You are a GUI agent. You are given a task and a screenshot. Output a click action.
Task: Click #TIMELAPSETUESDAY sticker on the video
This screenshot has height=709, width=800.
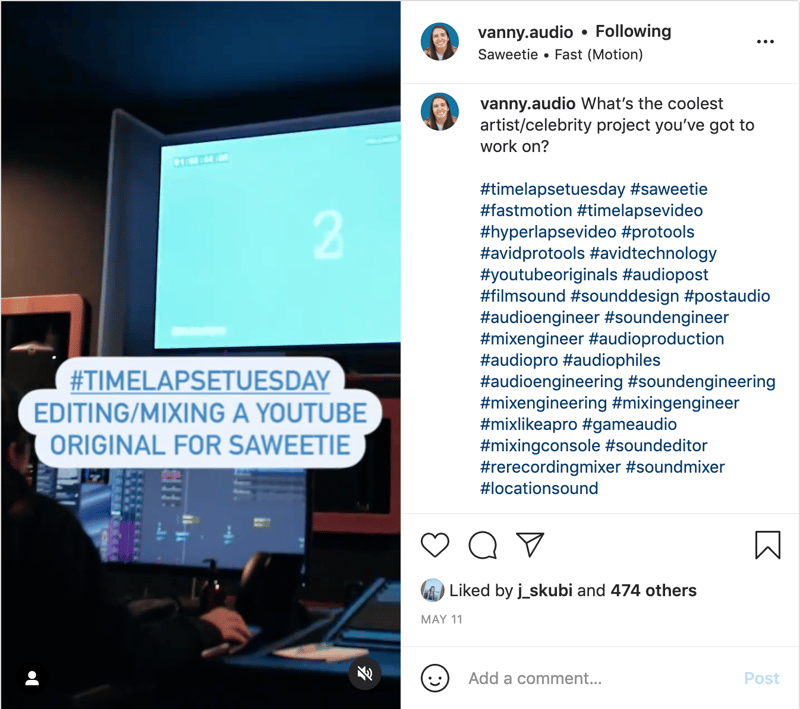[x=200, y=381]
